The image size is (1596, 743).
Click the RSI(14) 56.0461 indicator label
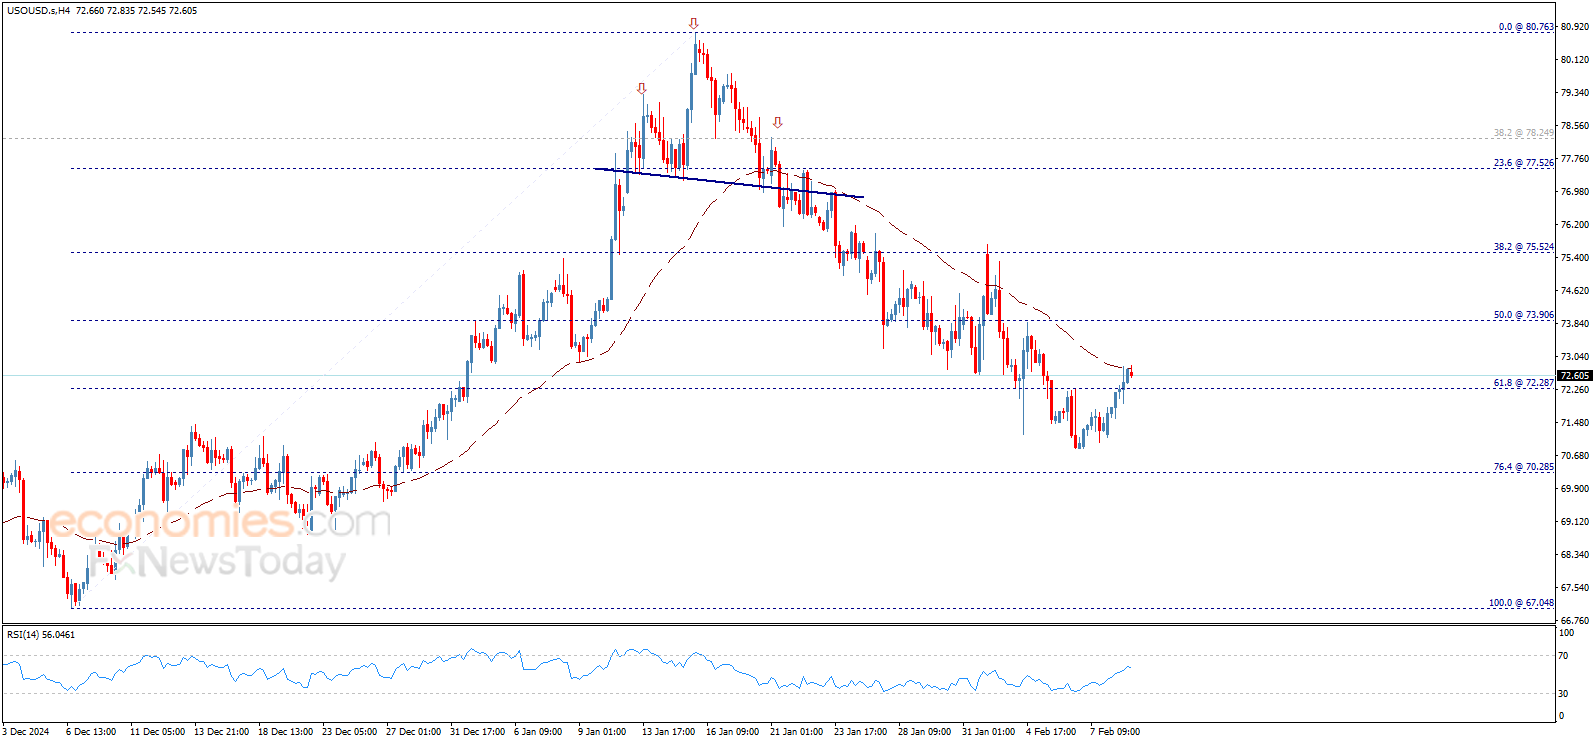41,634
